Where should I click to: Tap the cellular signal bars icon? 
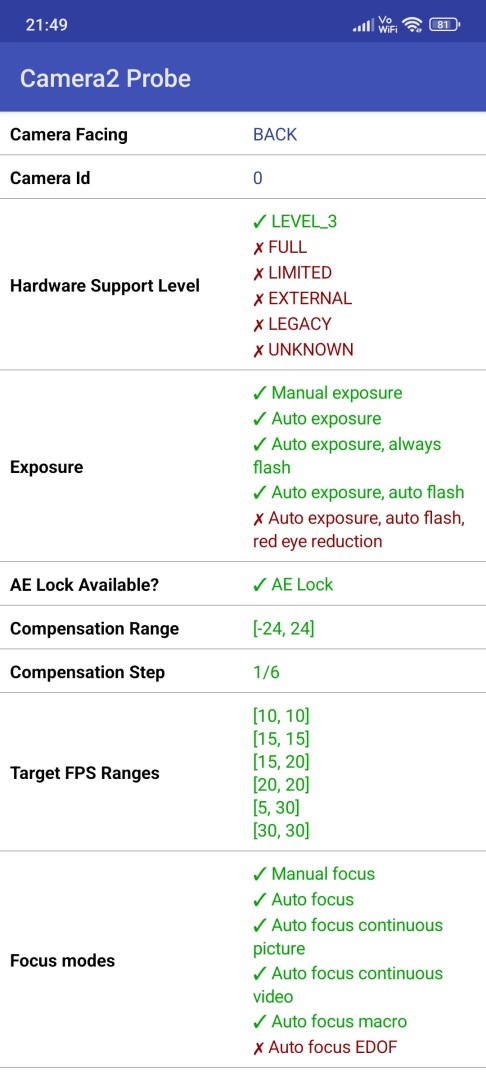coord(363,25)
